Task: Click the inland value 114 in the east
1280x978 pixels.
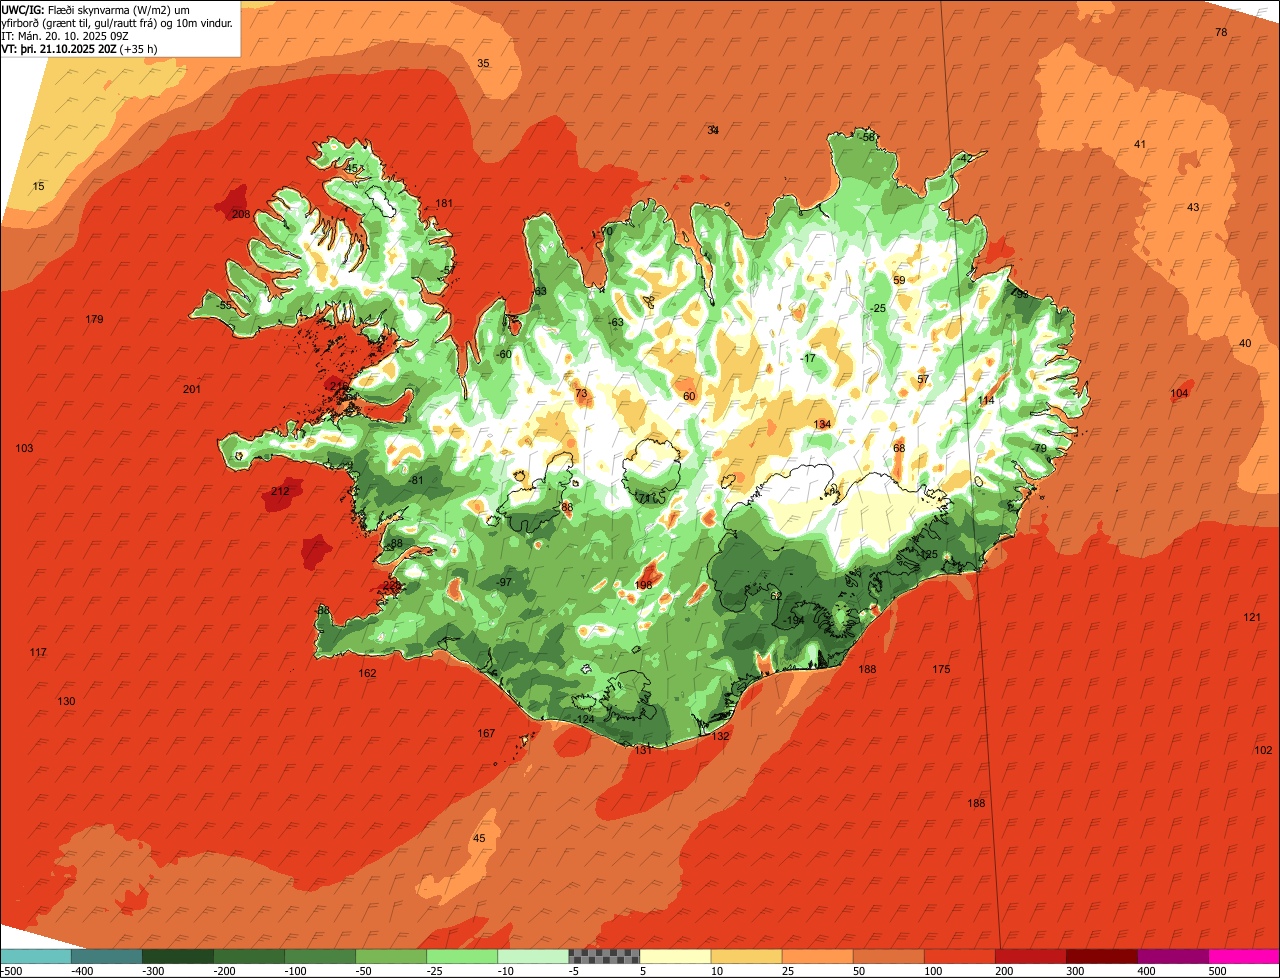Action: tap(986, 400)
